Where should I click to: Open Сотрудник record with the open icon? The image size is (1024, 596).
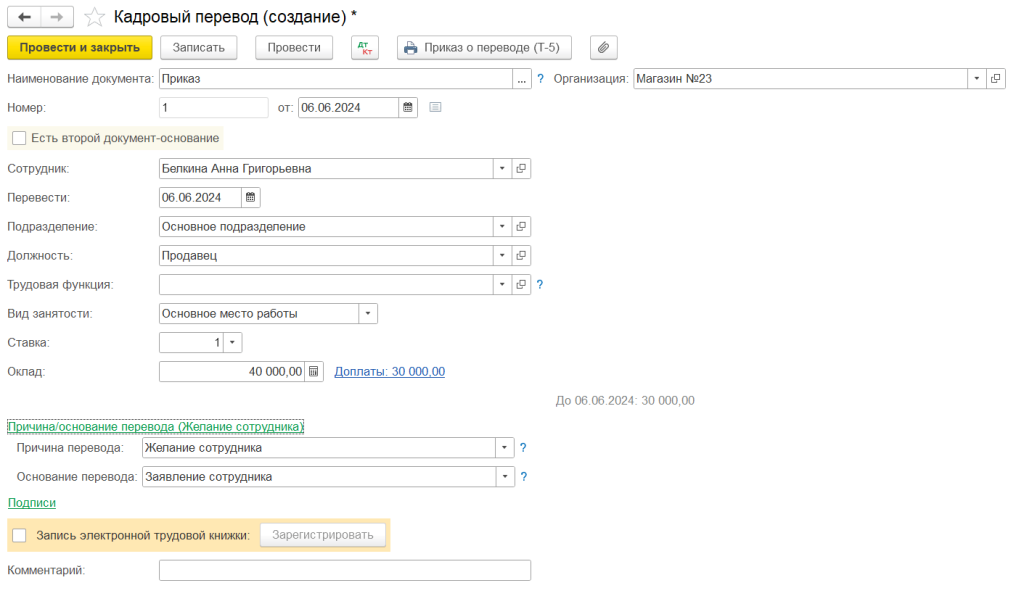[x=521, y=169]
